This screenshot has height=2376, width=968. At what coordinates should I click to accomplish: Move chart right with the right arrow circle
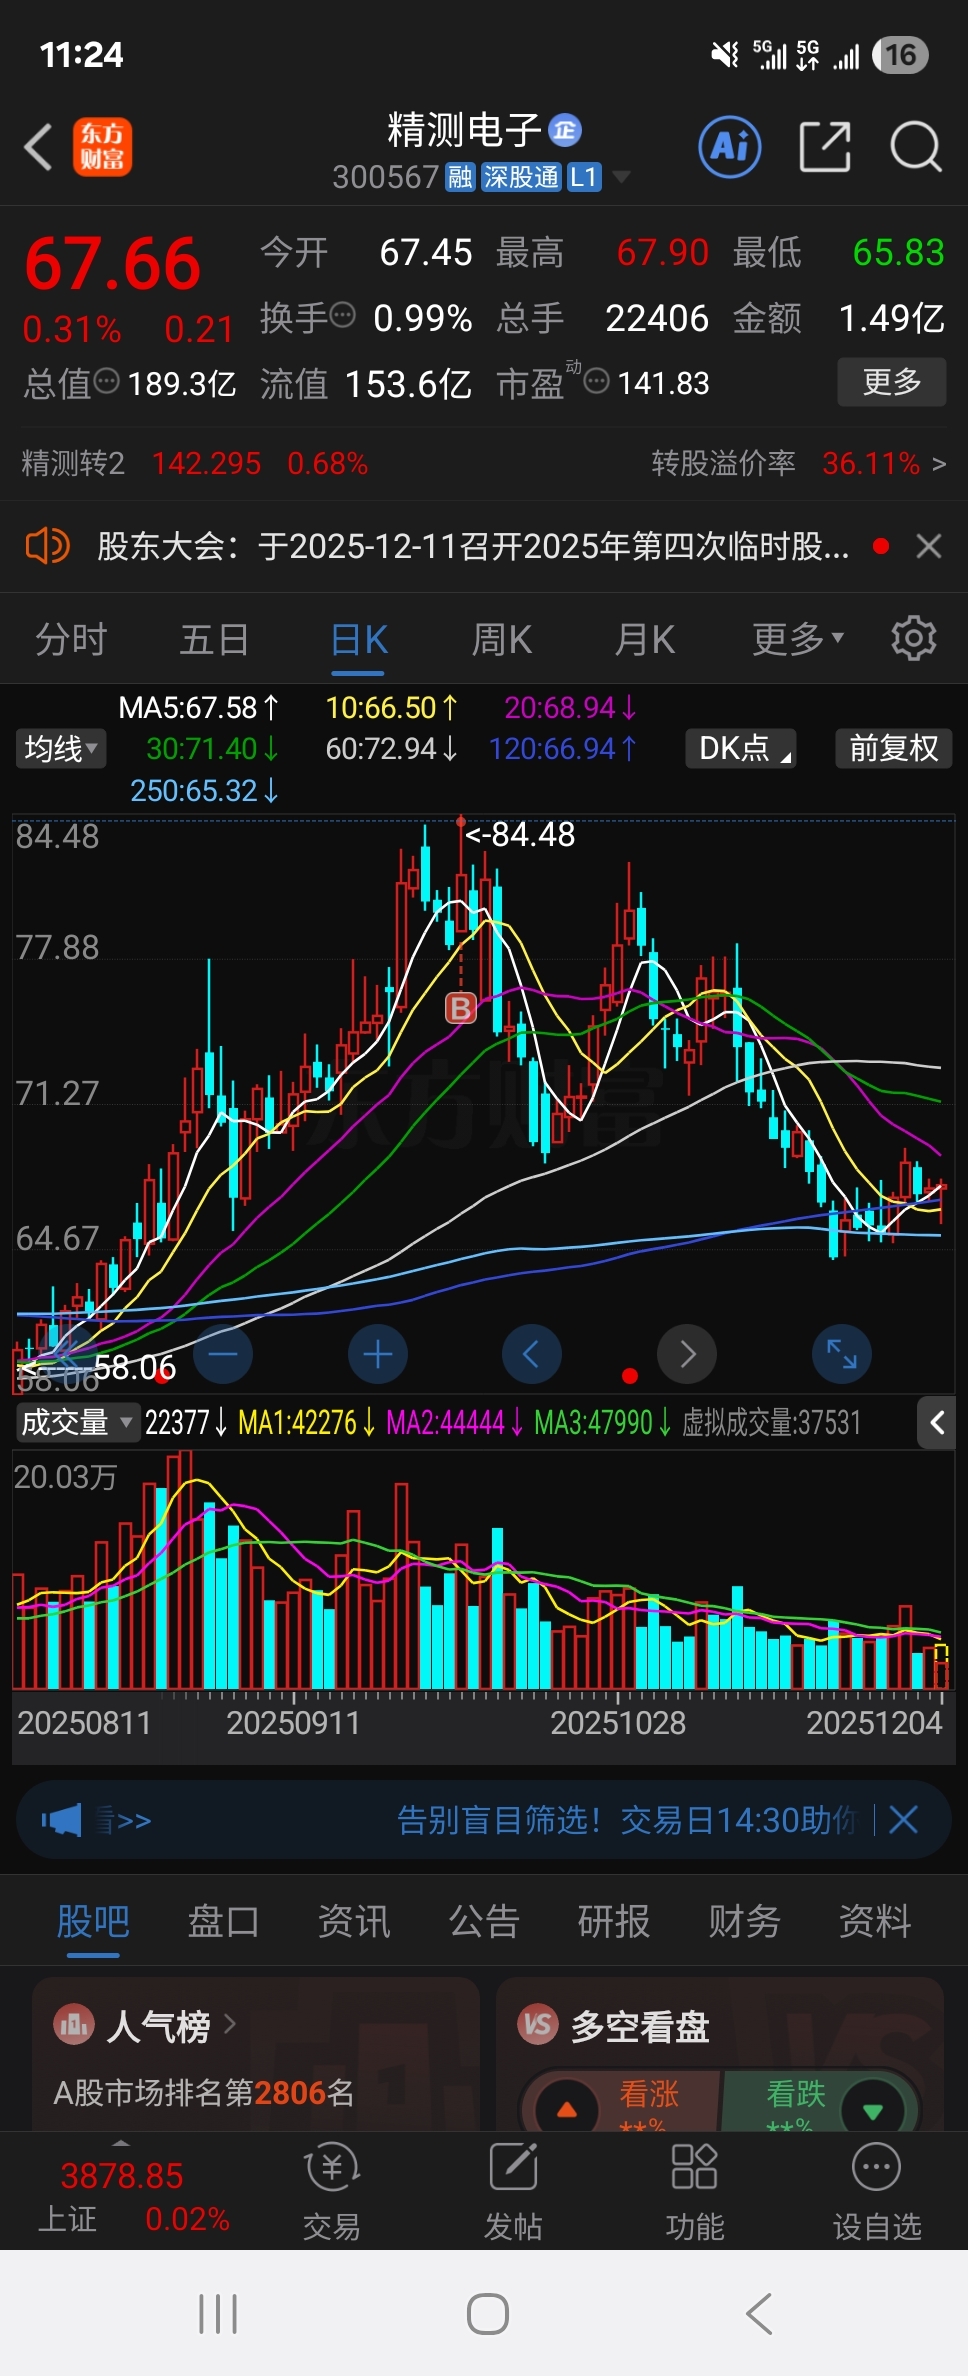(687, 1354)
